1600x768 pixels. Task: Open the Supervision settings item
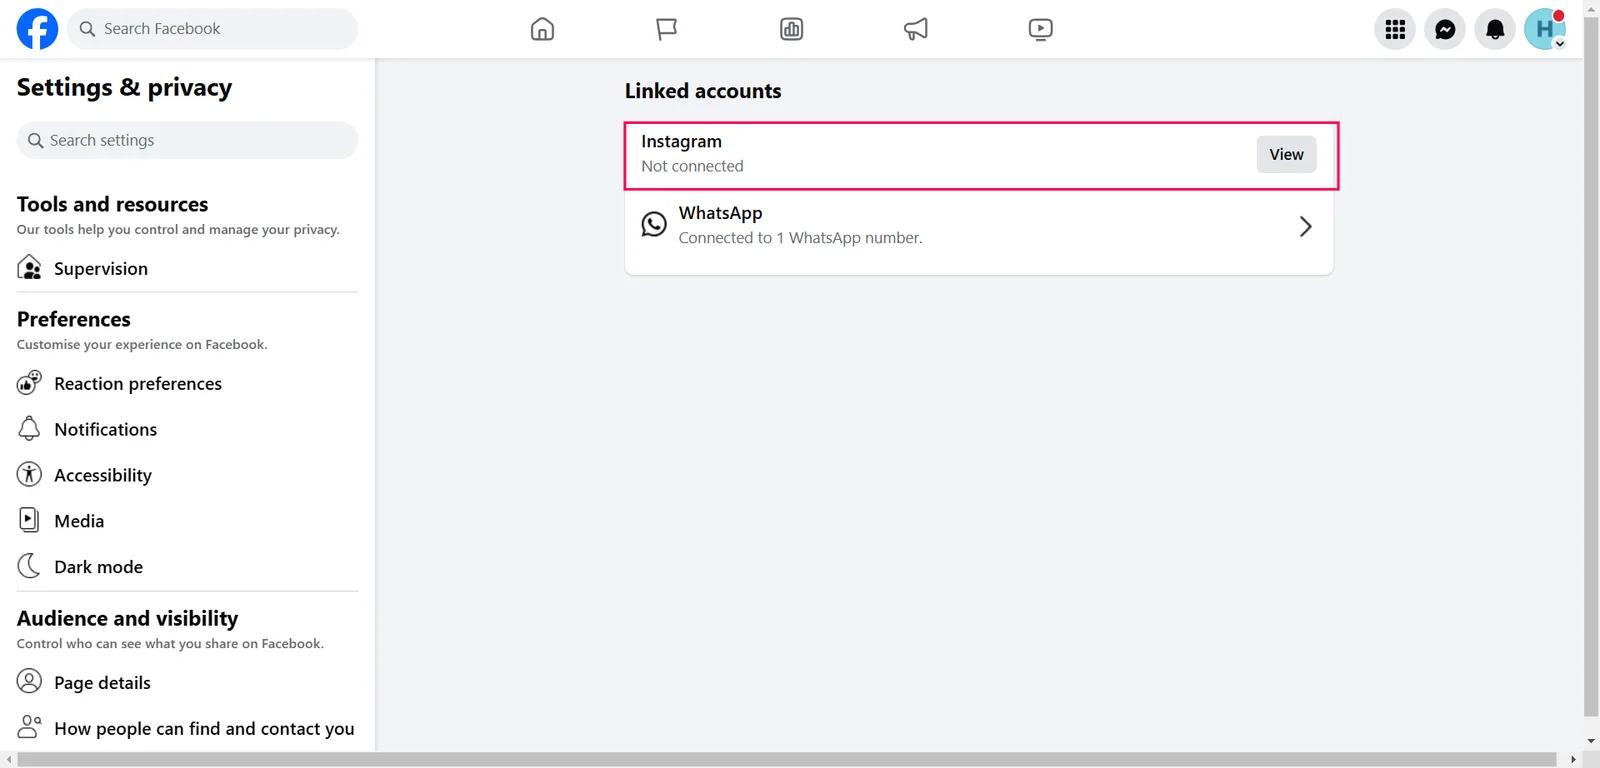(x=187, y=268)
